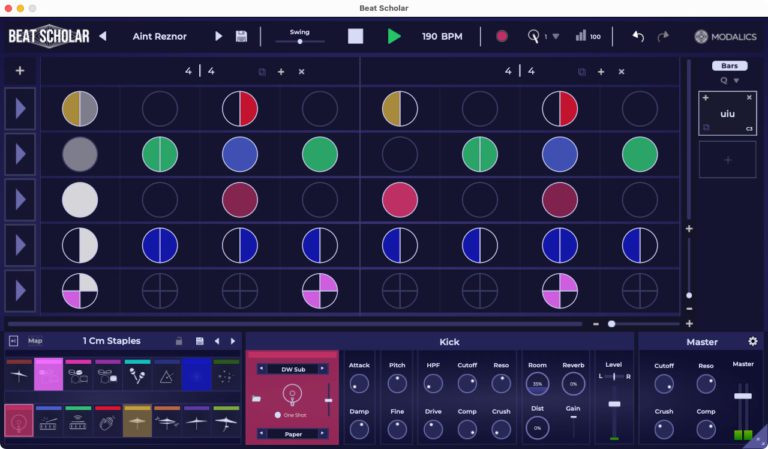Click the 190 BPM tempo field

442,36
